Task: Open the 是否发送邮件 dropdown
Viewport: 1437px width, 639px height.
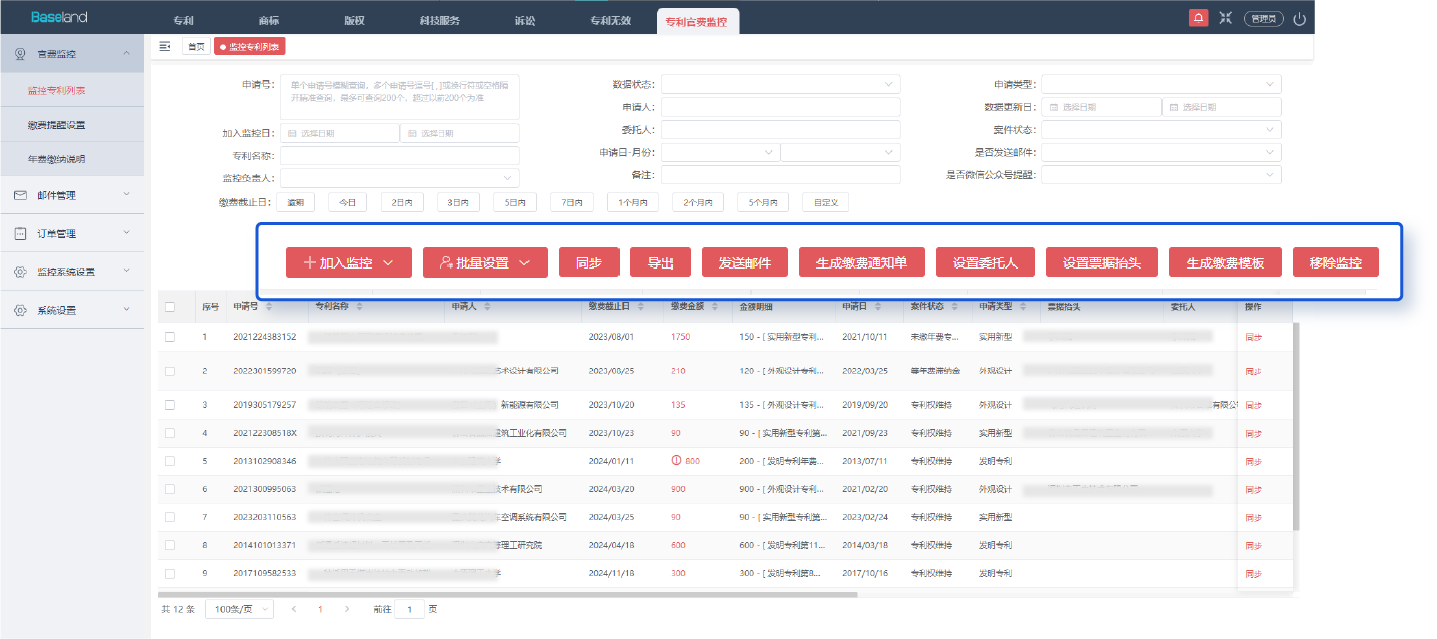Action: tap(1161, 152)
